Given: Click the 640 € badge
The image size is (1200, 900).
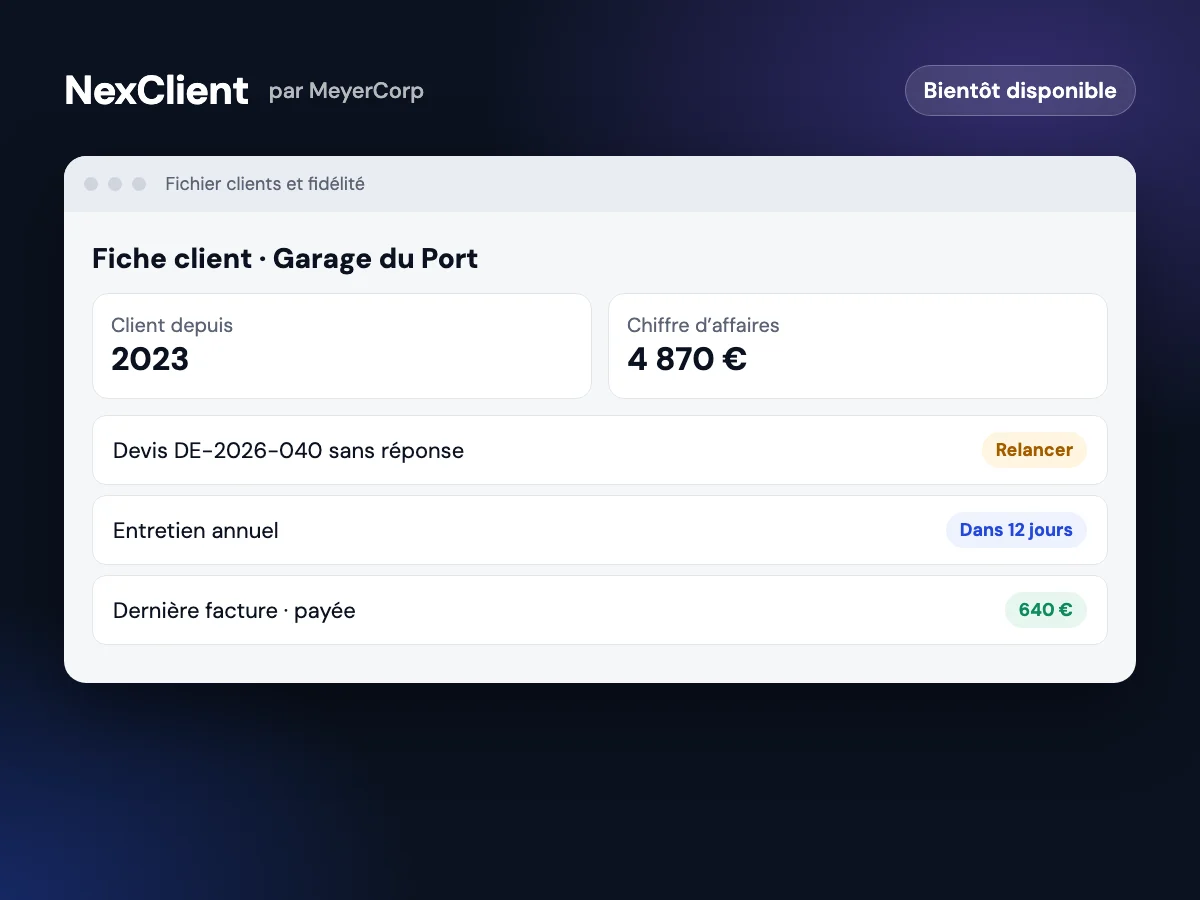Looking at the screenshot, I should [1046, 610].
